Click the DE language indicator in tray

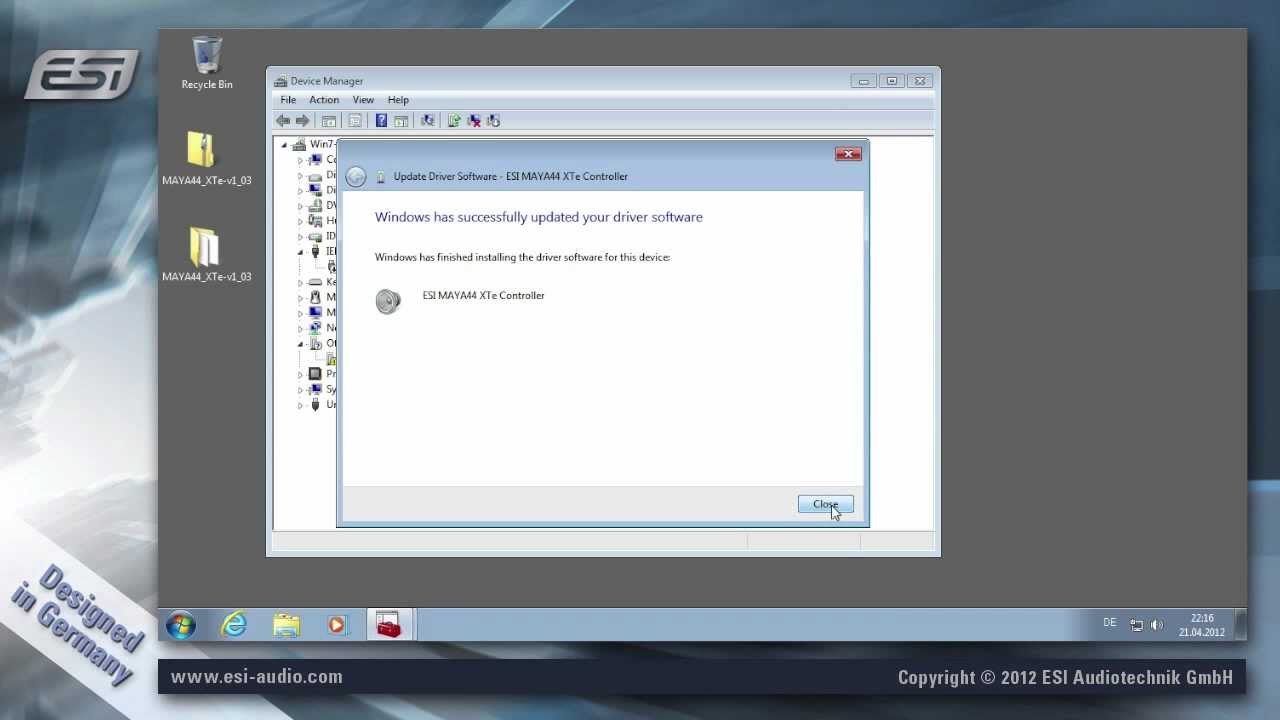tap(1110, 623)
